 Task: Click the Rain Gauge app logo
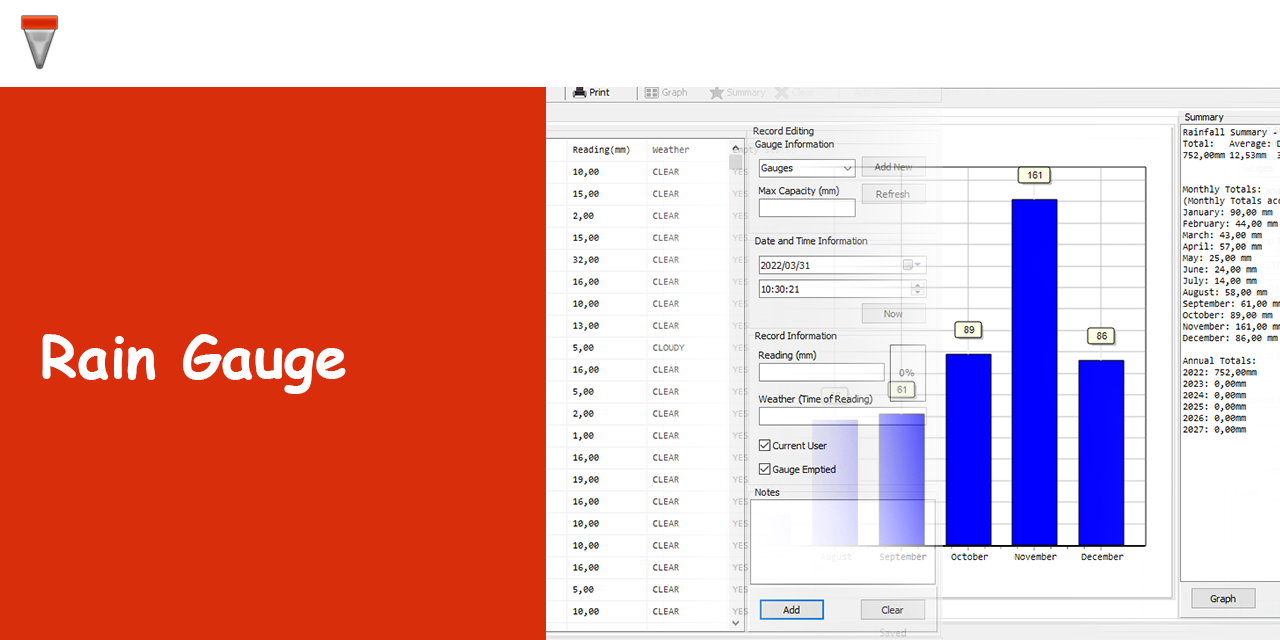39,41
